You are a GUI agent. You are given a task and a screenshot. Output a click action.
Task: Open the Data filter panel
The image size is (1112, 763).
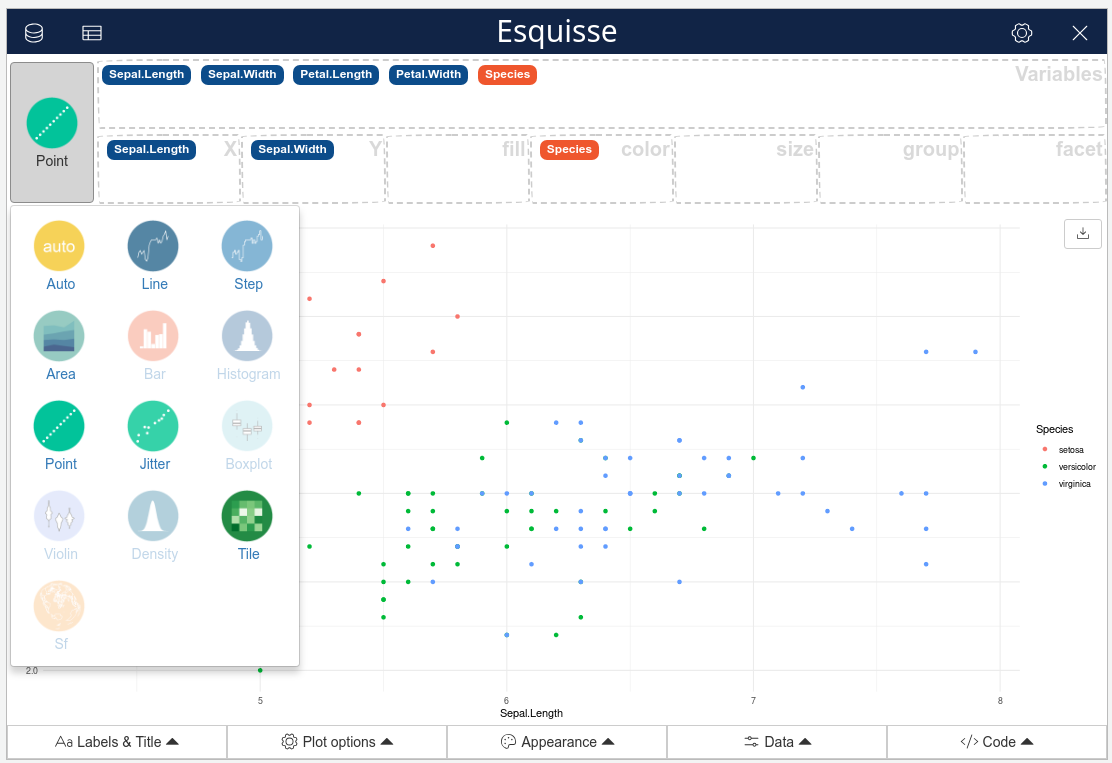coord(777,742)
